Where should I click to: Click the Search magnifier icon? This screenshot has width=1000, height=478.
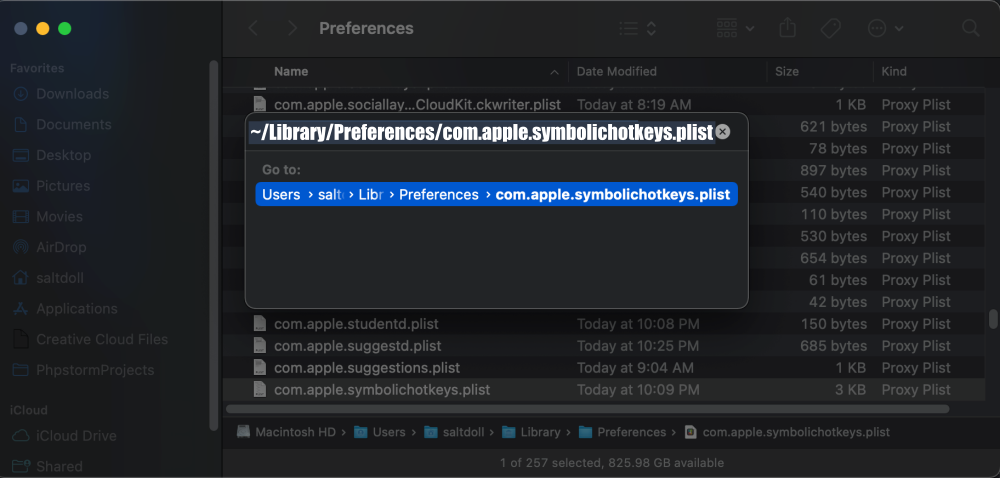click(970, 28)
